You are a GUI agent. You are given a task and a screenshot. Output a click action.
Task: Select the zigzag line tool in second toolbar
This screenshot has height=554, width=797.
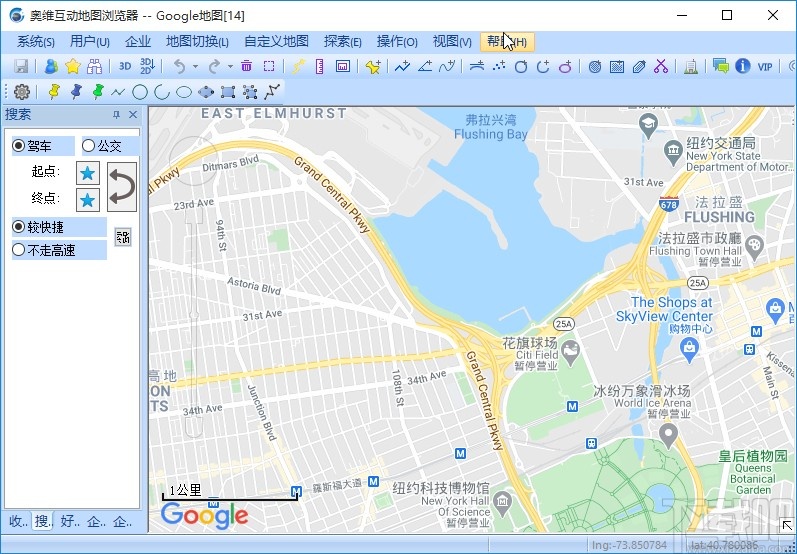coord(118,92)
